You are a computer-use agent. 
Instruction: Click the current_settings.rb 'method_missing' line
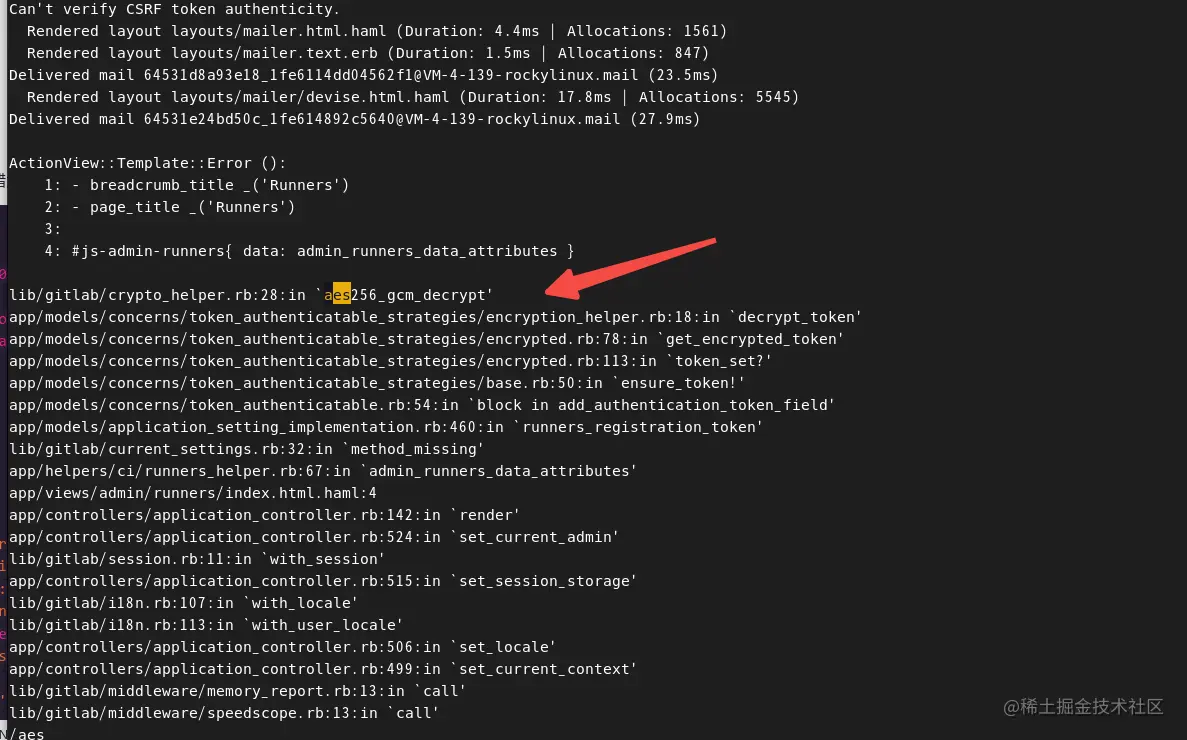coord(246,448)
